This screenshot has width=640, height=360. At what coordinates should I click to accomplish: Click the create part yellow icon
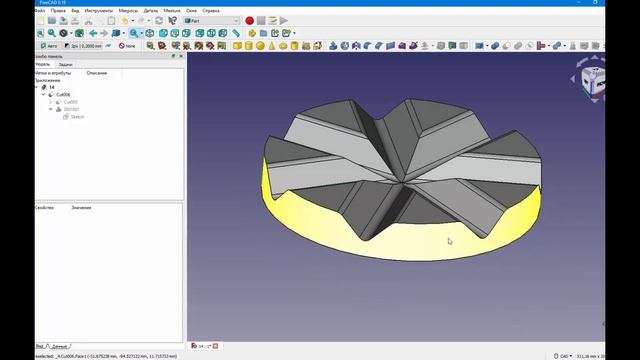[x=252, y=33]
